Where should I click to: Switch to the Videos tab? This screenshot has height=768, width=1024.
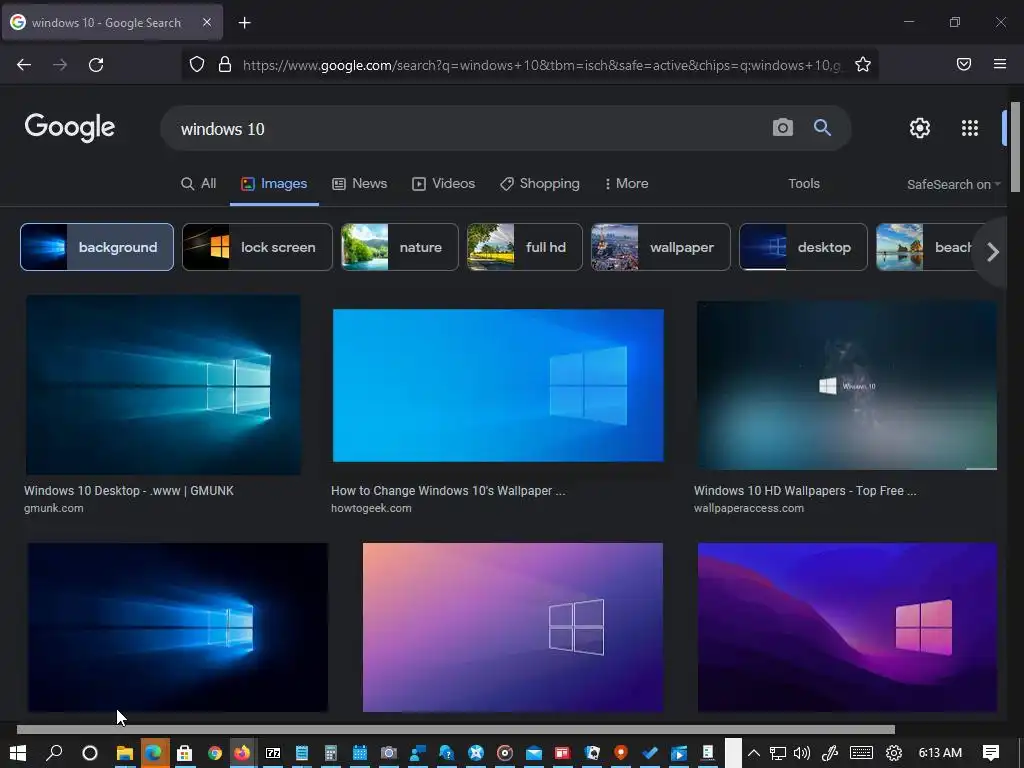point(443,184)
